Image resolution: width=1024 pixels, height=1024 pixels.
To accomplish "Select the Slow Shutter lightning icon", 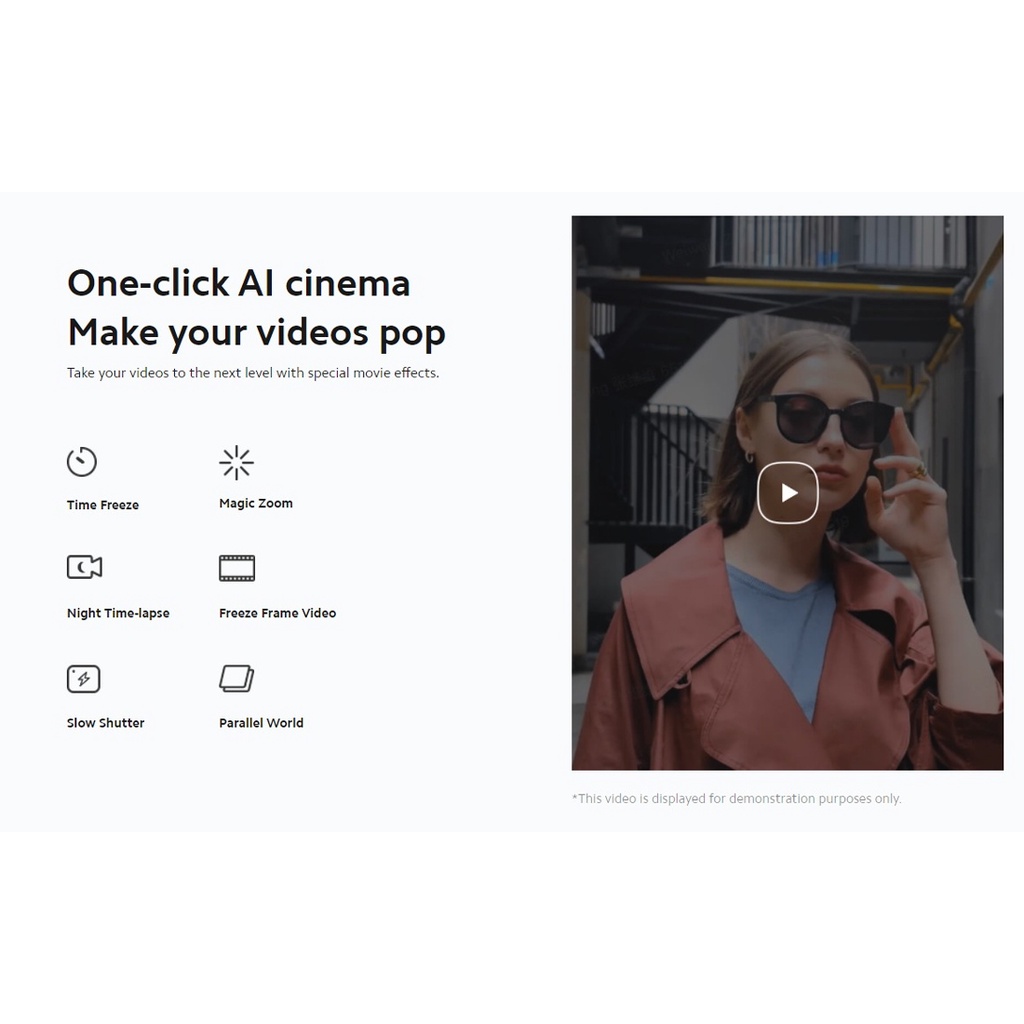I will point(83,679).
